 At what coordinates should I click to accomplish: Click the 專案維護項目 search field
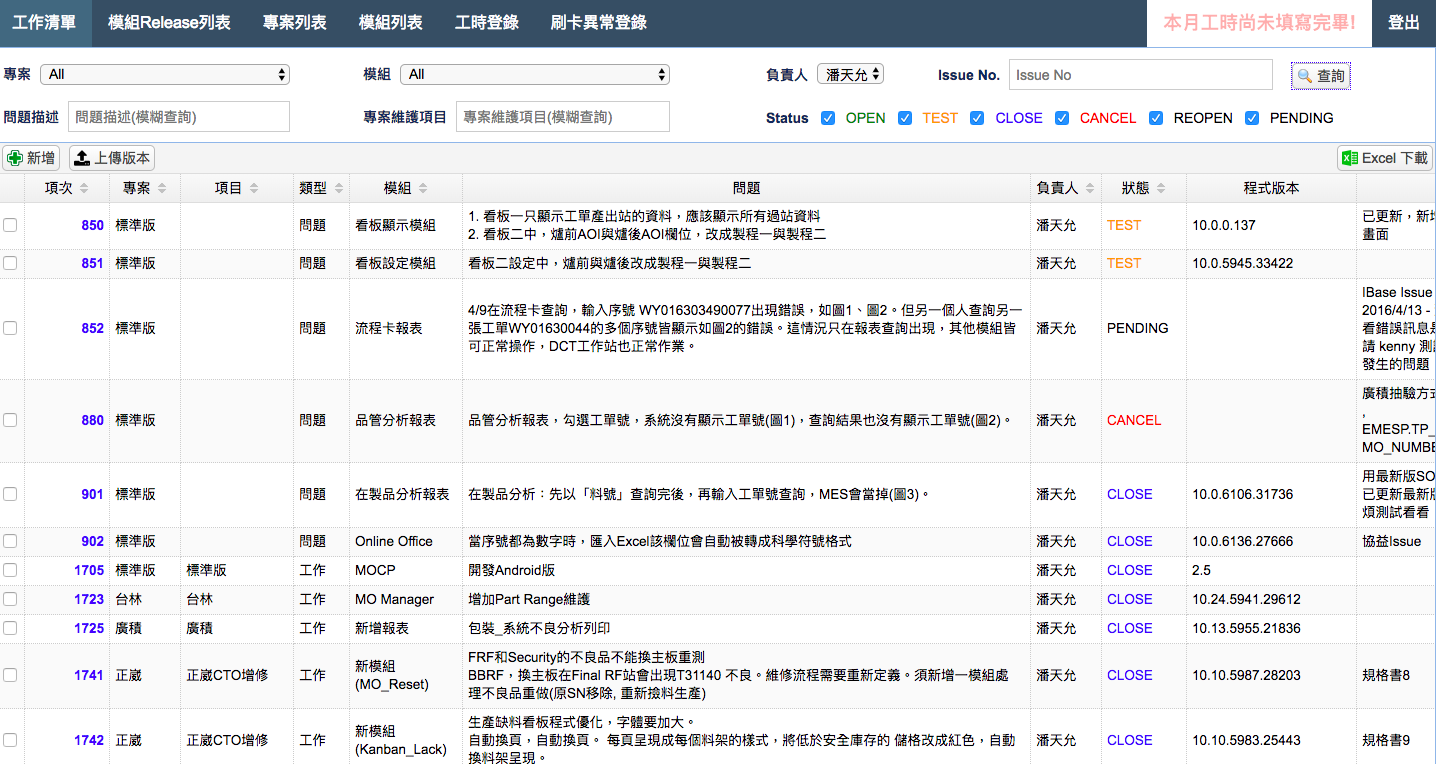click(563, 117)
